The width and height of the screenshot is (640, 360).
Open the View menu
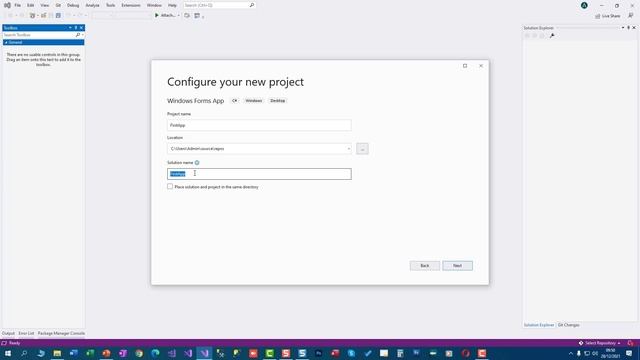(x=44, y=5)
